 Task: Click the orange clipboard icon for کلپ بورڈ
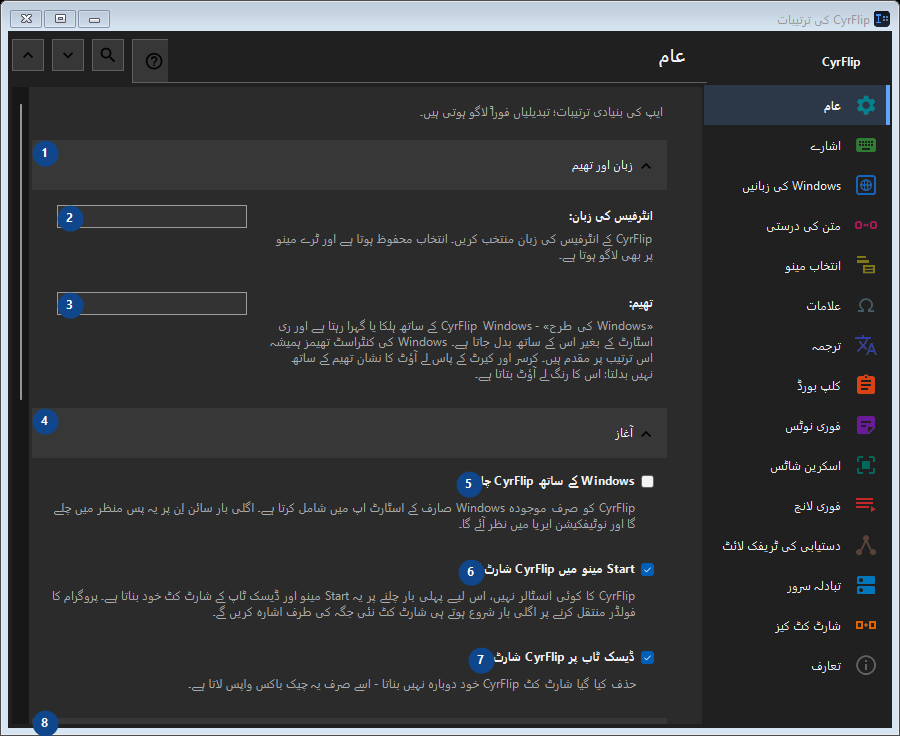pos(866,385)
